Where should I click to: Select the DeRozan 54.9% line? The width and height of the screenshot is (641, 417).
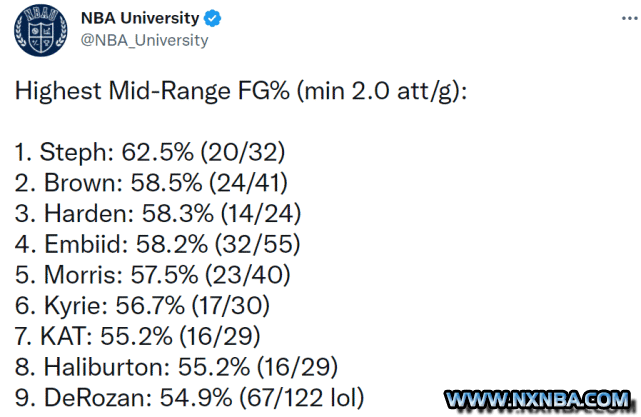point(189,398)
